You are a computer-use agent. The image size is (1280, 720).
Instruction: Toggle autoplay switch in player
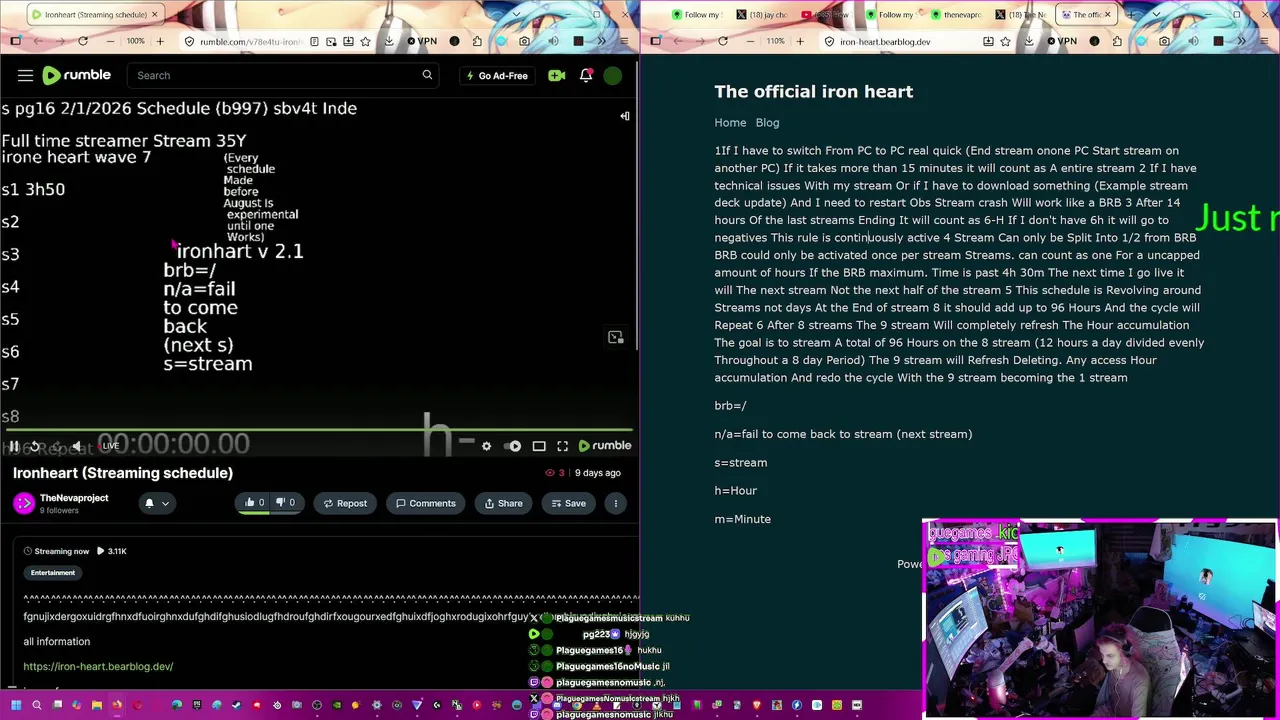click(514, 446)
